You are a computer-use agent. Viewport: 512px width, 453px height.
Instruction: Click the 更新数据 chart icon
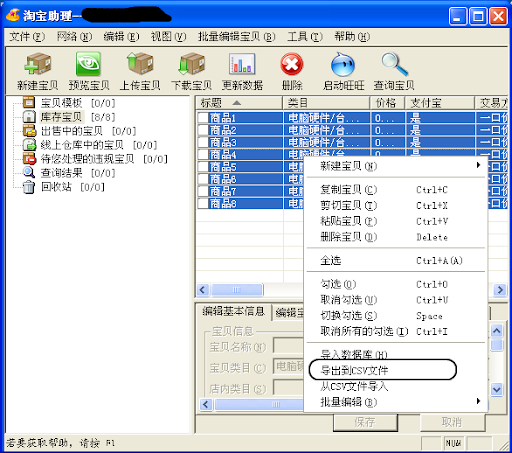(x=242, y=64)
